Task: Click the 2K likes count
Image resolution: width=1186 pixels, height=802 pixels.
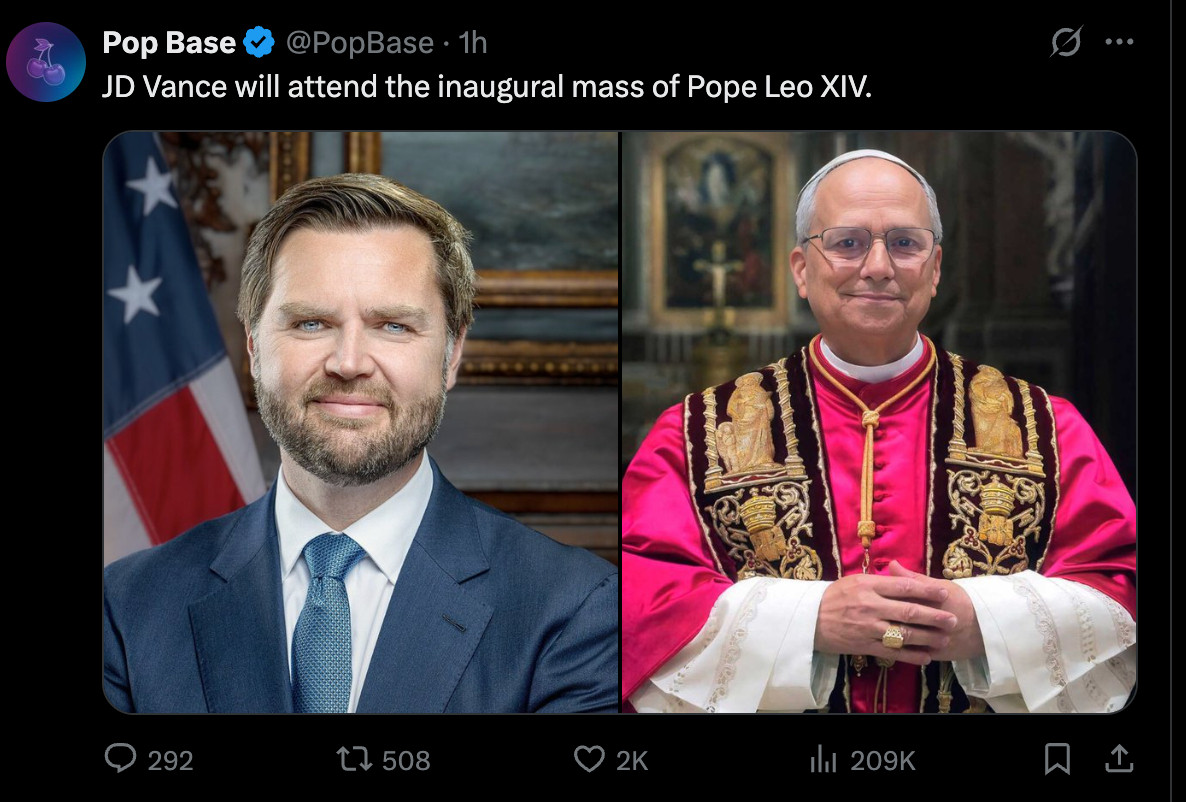Action: coord(632,760)
